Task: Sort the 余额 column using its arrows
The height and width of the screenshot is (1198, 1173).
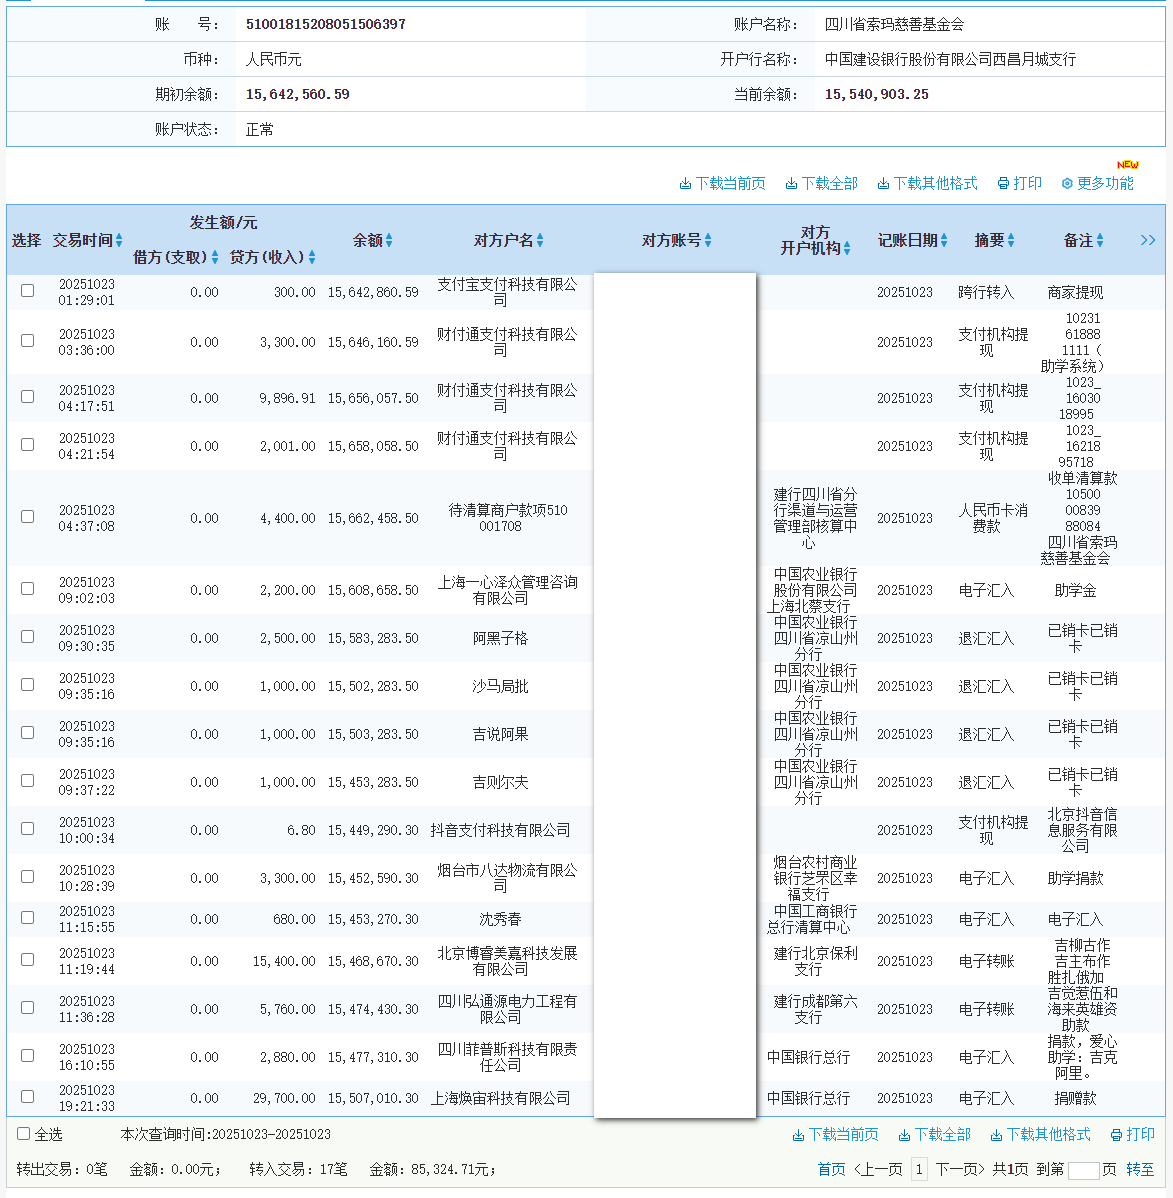Action: pyautogui.click(x=389, y=240)
